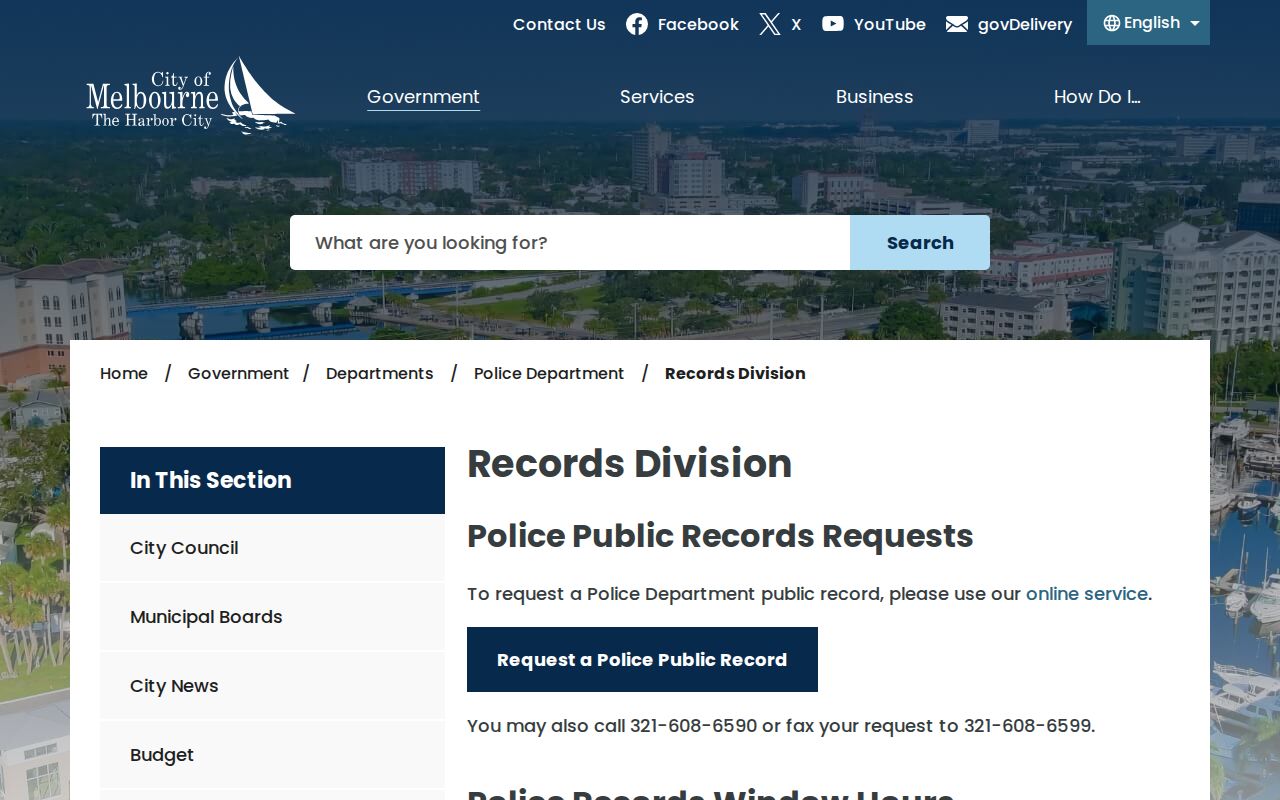
Task: Click the 'In This Section' sidebar header
Action: point(272,480)
